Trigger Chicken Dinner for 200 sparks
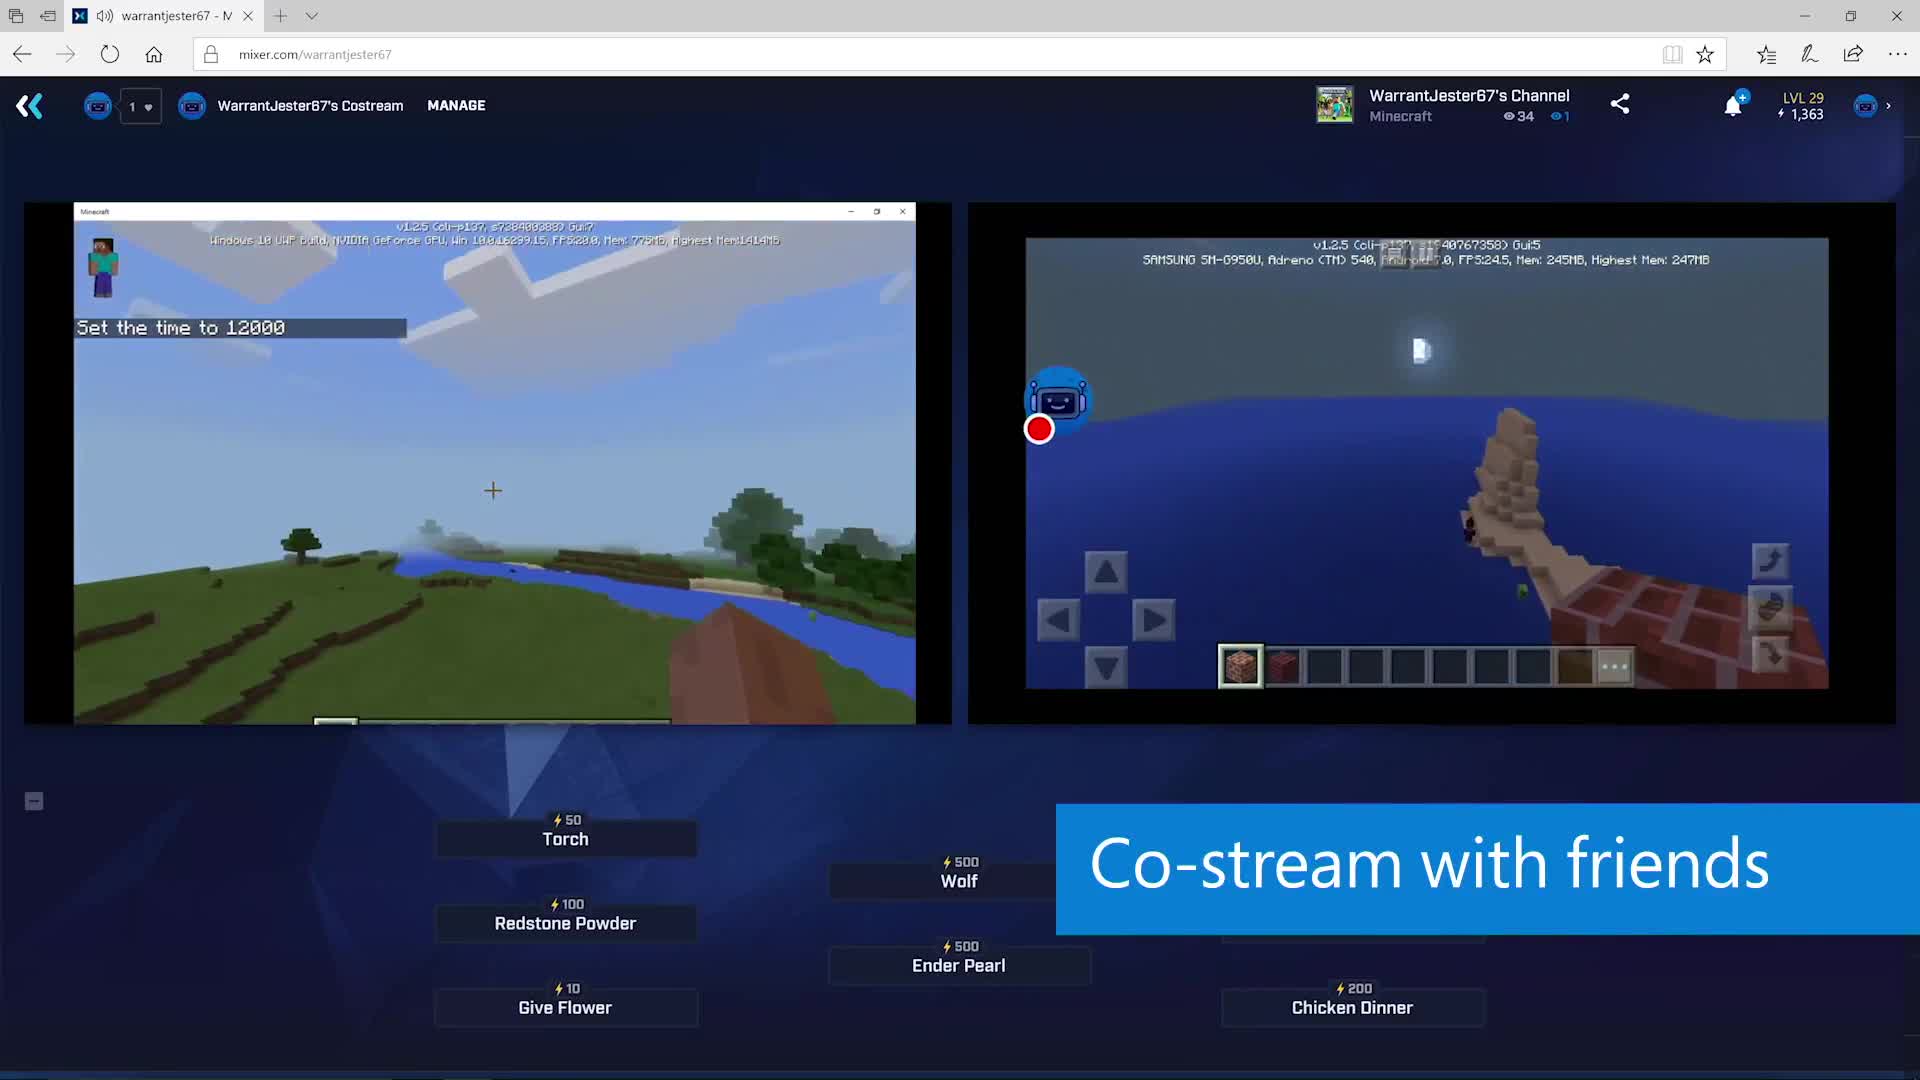 (1352, 1007)
